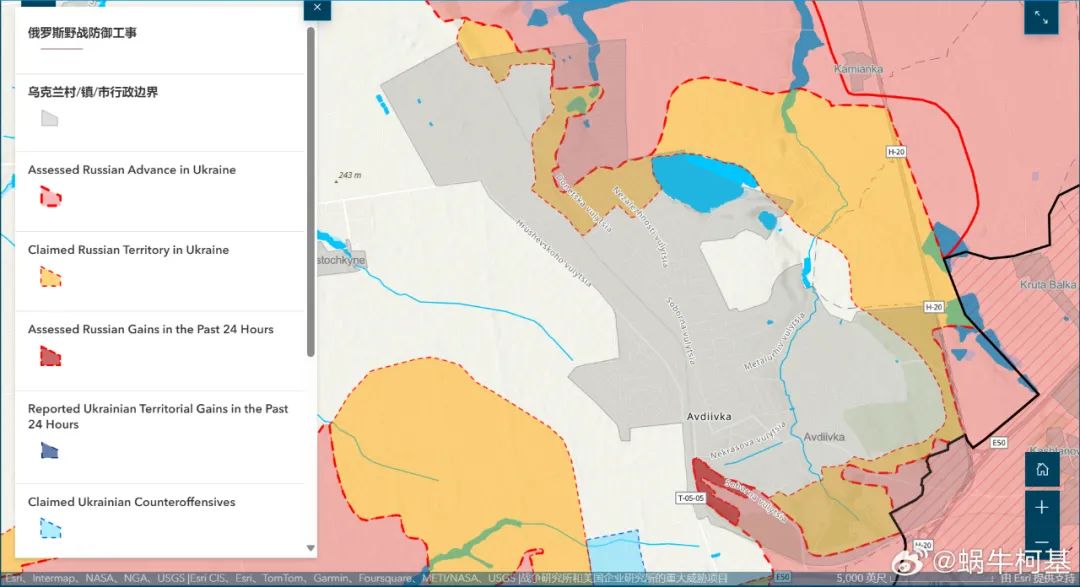Viewport: 1080px width, 587px height.
Task: Click the 乌克兰村/镇/市行政边界 legend heading
Action: (x=92, y=92)
